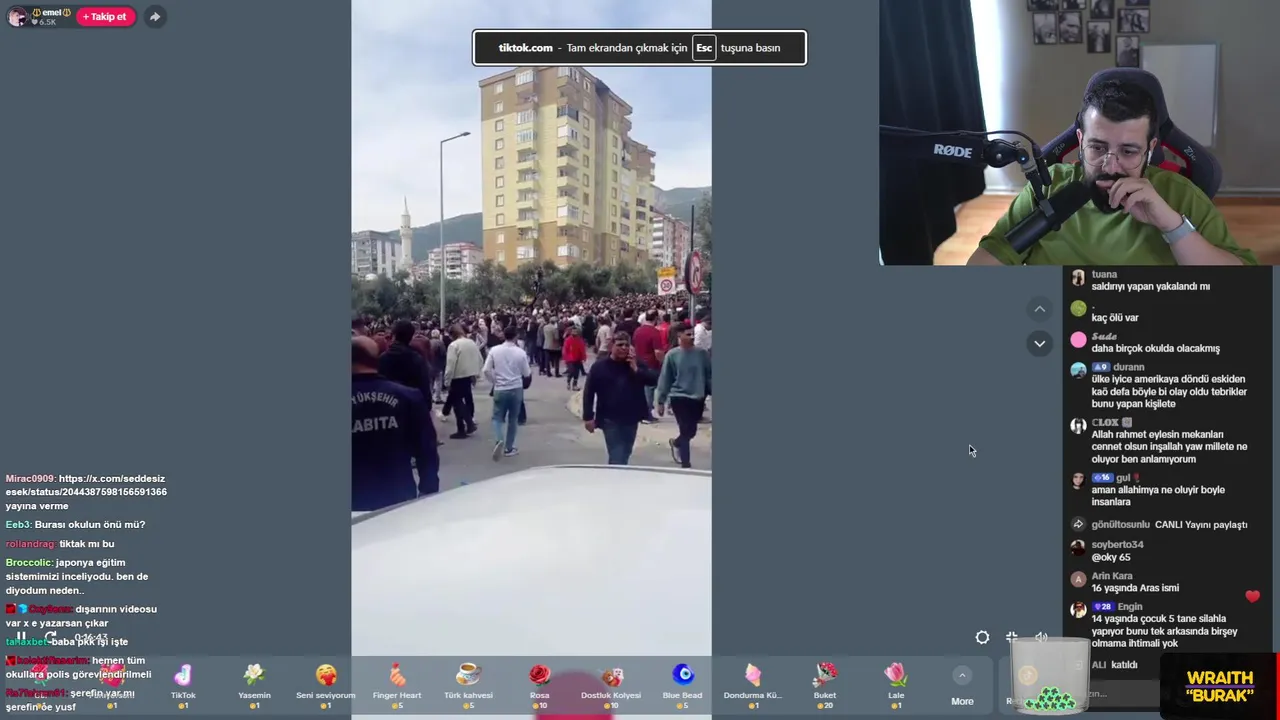Screen dimensions: 1280x720
Task: Click username tuana in chat
Action: pyautogui.click(x=1104, y=274)
